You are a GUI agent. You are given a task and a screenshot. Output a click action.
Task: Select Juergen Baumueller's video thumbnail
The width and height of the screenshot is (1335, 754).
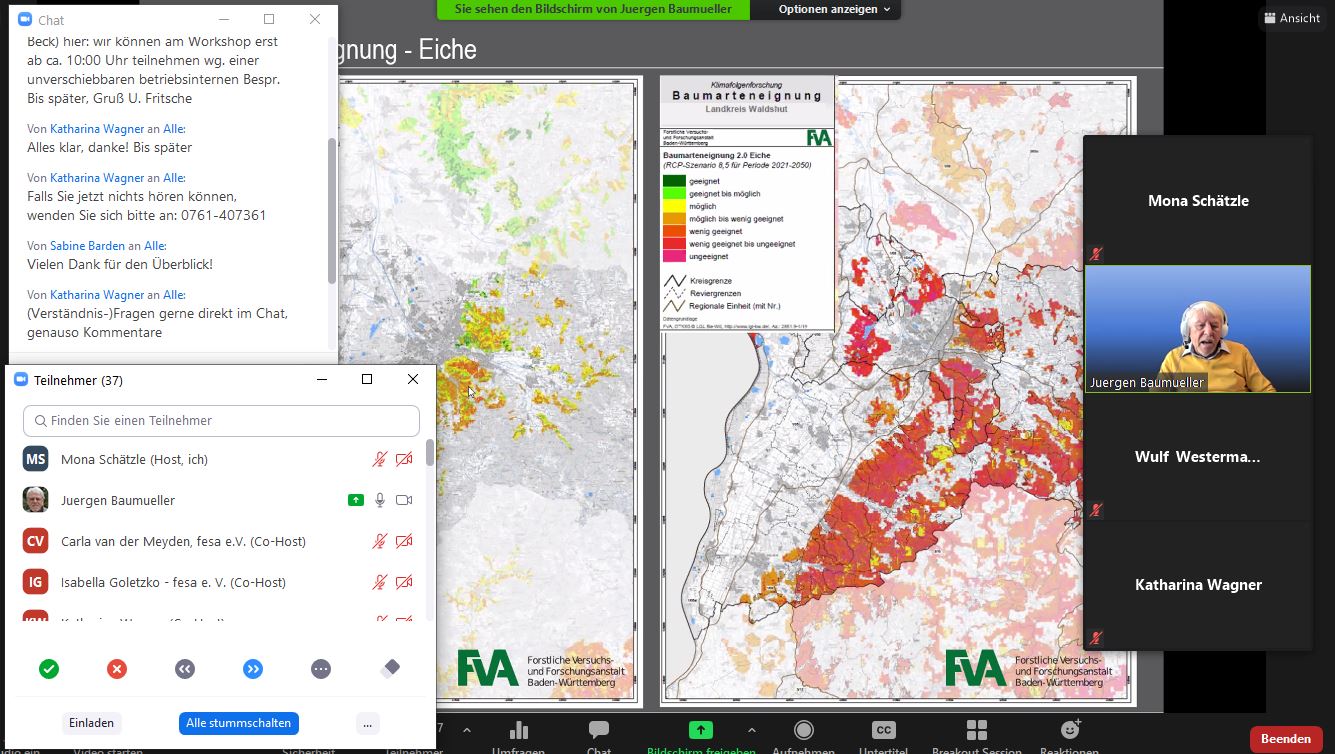[x=1197, y=329]
